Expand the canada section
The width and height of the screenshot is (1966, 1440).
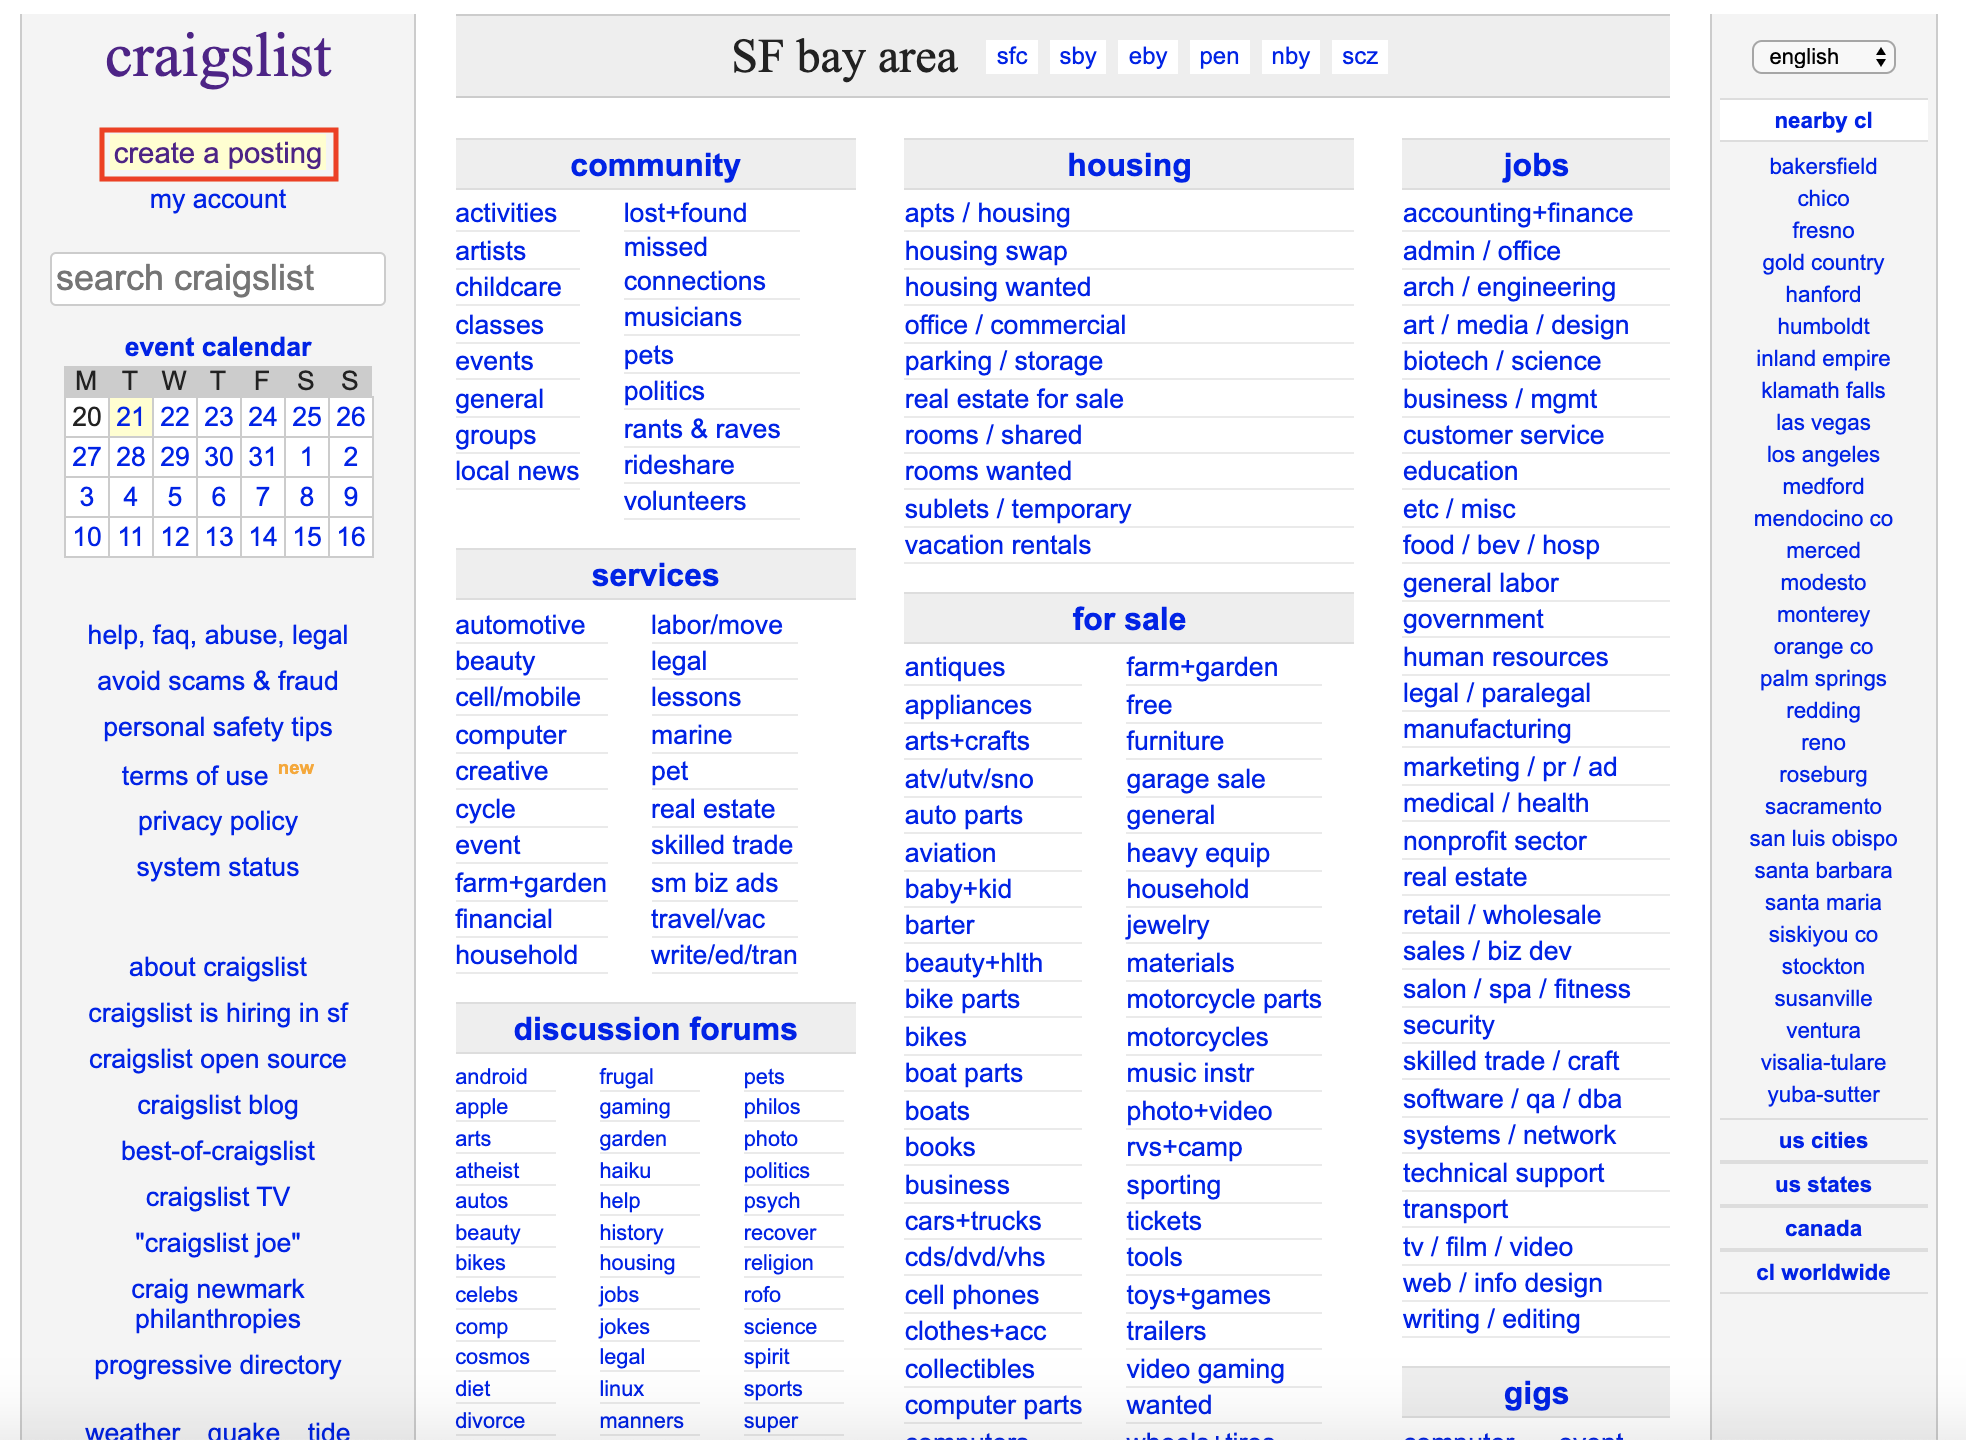[x=1822, y=1229]
